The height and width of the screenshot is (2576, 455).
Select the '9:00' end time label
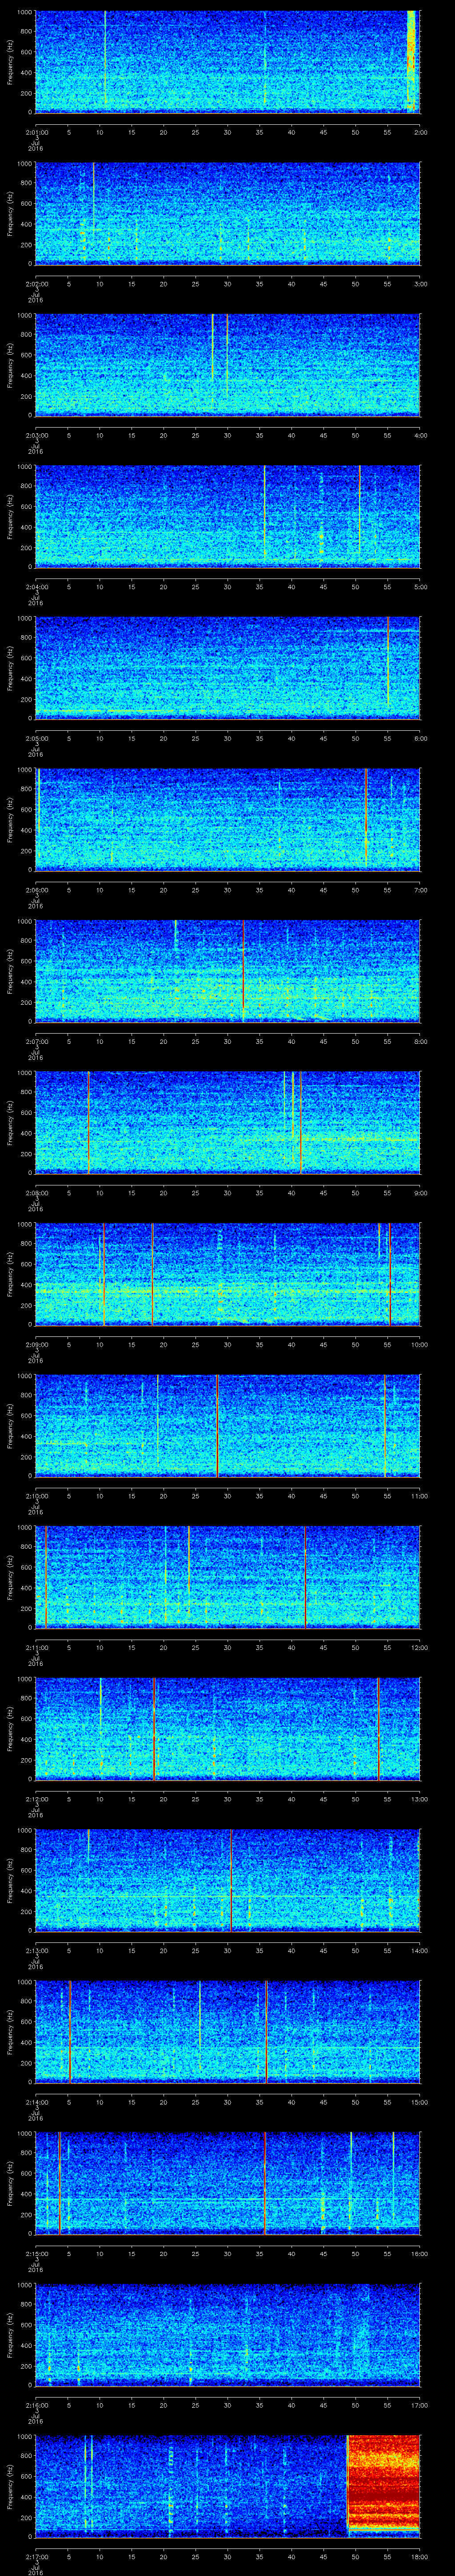420,1193
